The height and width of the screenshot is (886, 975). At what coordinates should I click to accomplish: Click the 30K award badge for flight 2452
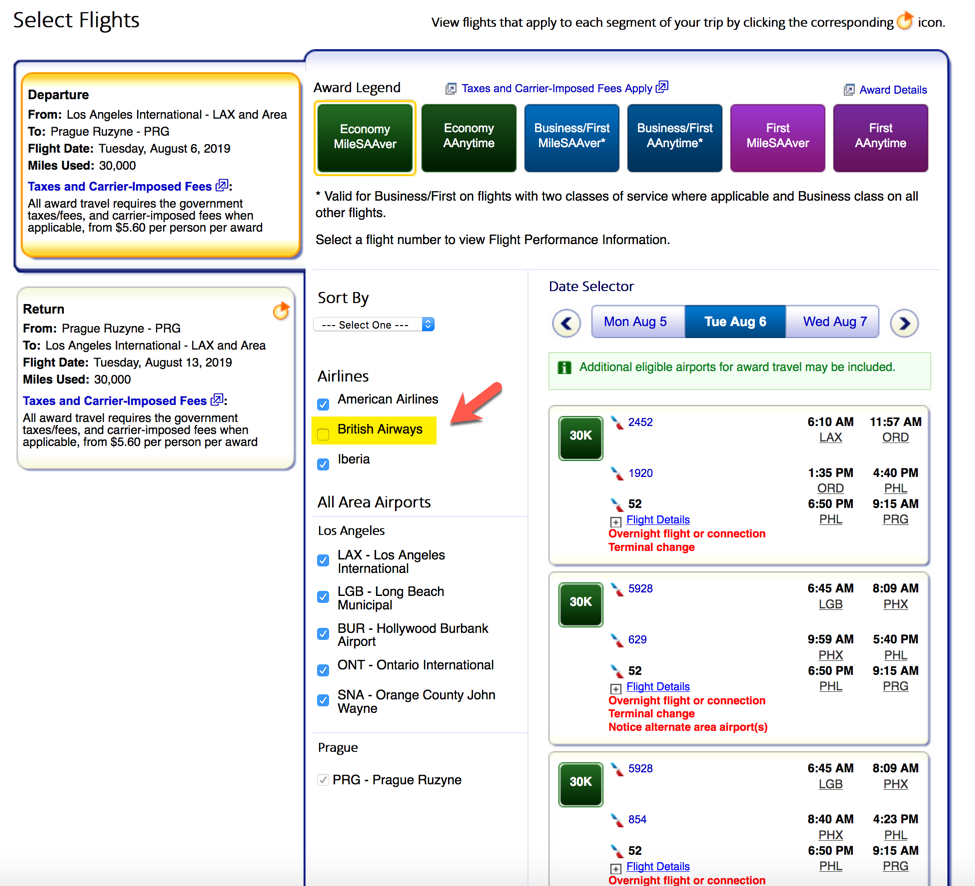click(580, 437)
